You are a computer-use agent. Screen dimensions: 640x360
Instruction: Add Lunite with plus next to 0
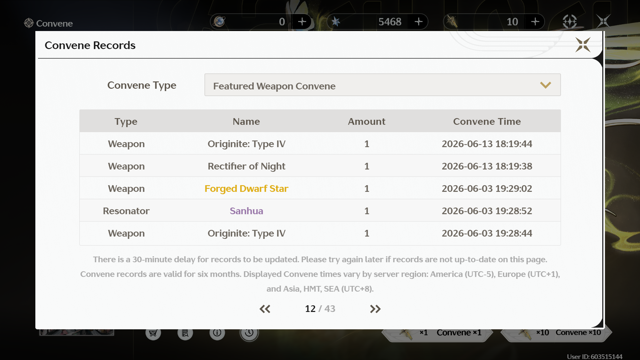click(302, 22)
